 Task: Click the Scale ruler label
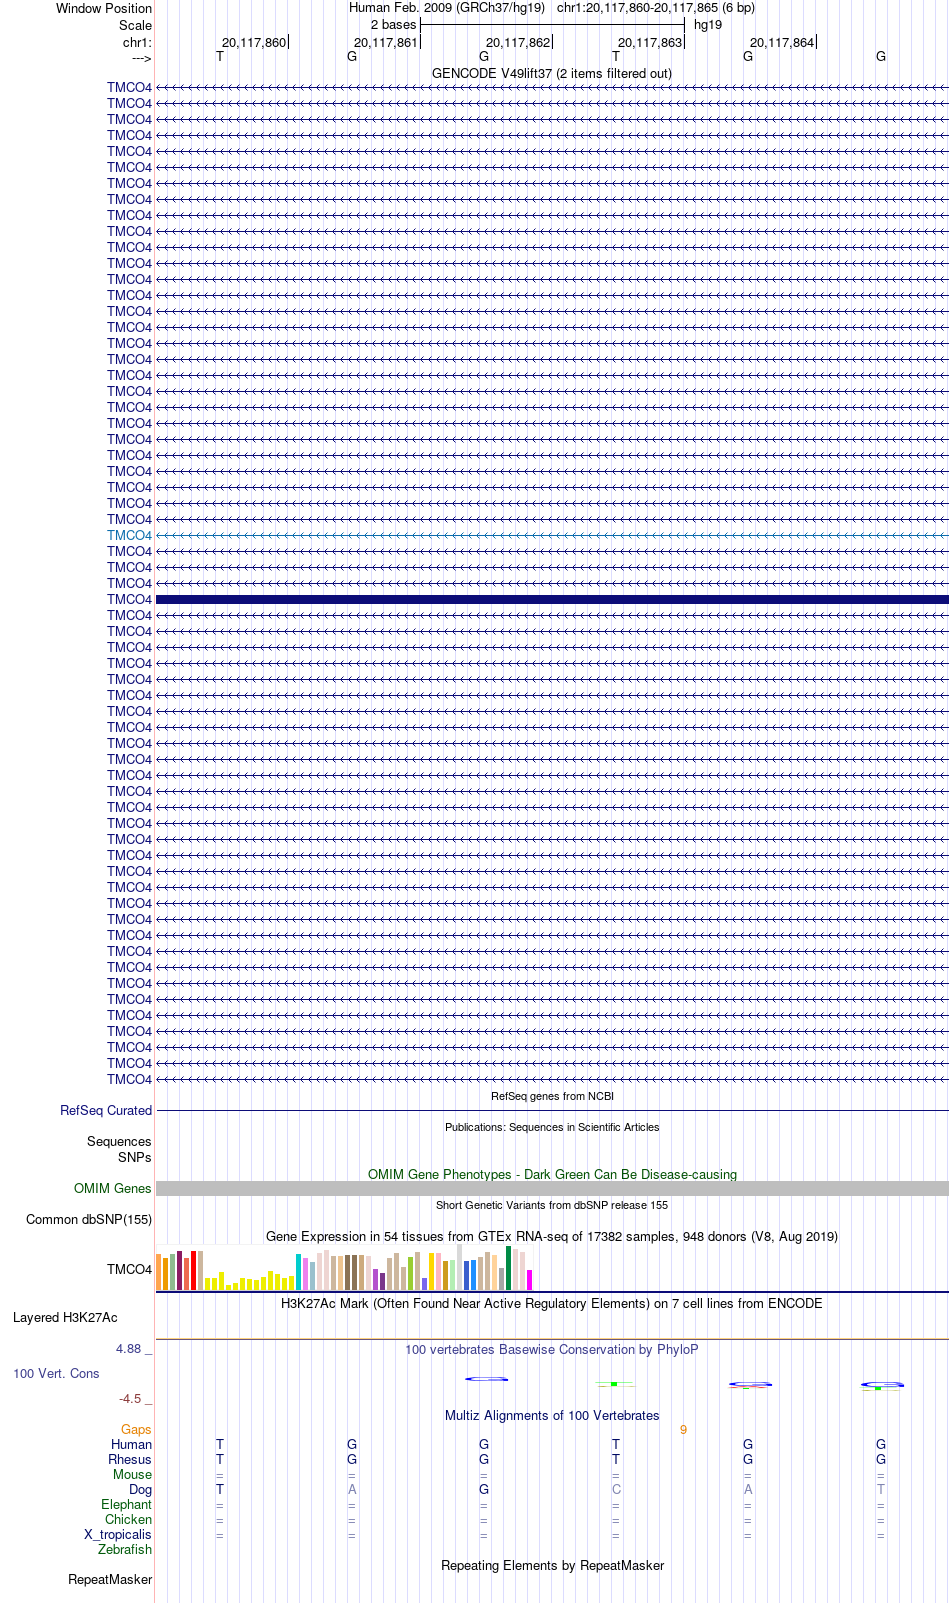click(135, 25)
